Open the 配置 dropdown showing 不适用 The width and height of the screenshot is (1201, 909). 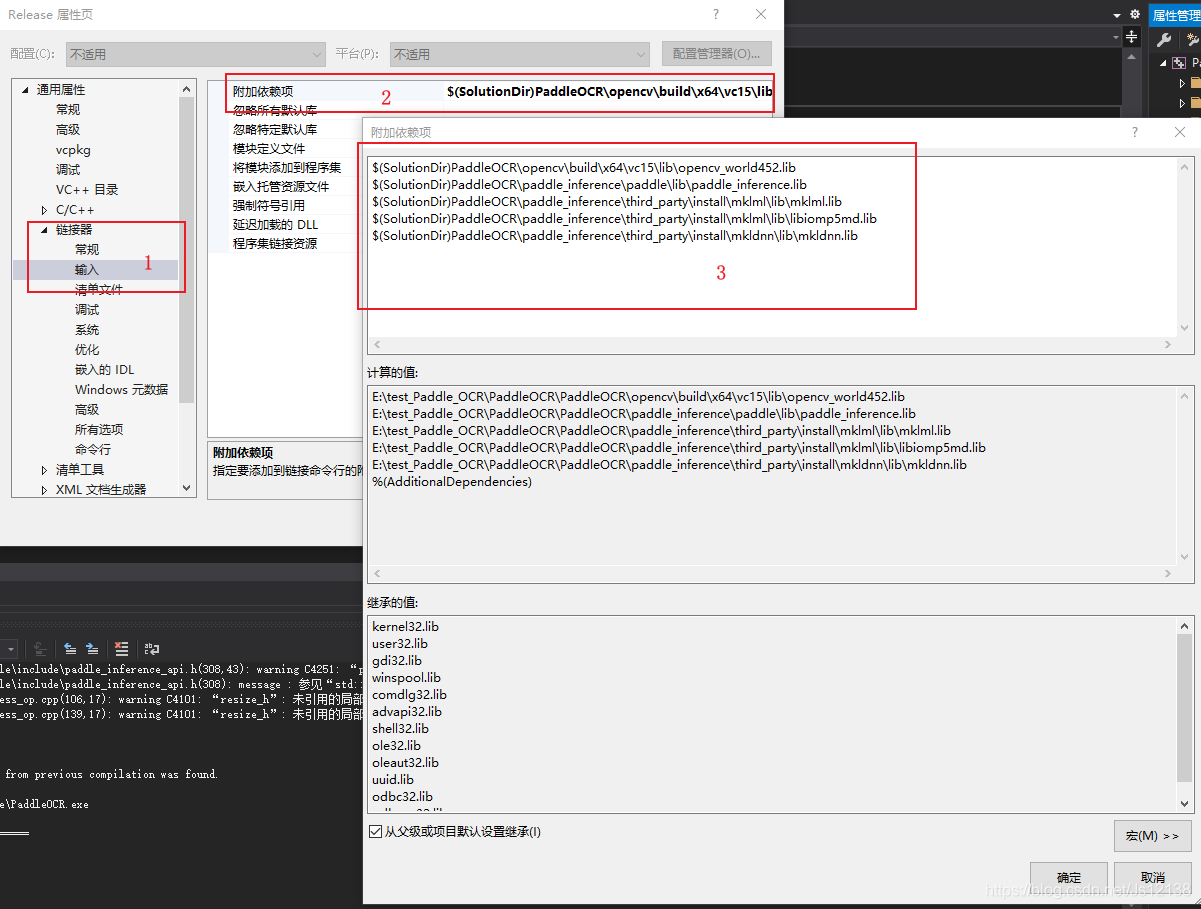tap(196, 54)
